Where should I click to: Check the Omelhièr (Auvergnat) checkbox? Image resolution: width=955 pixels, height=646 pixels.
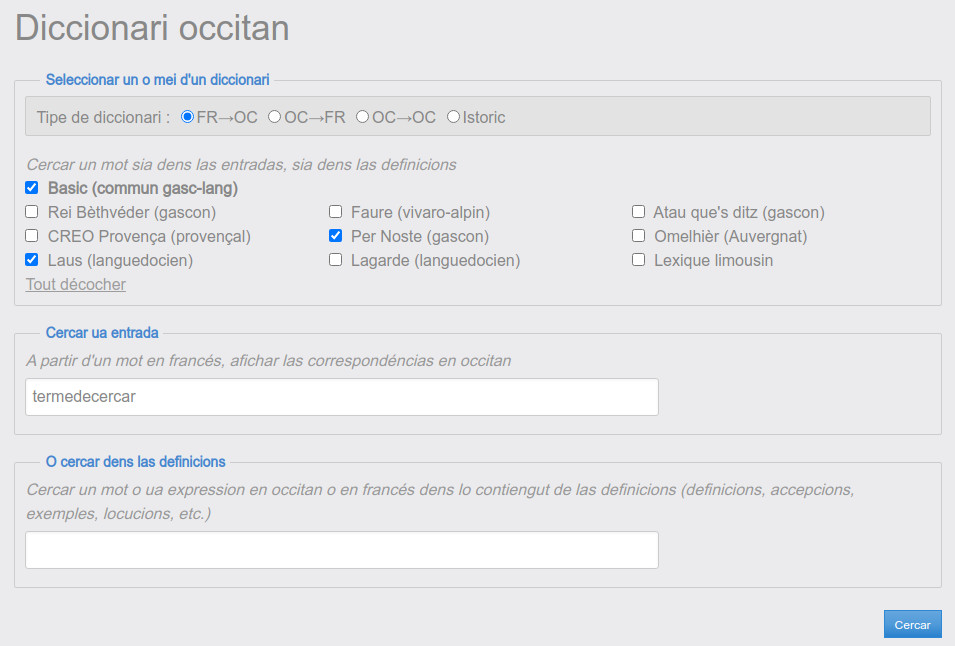coord(638,236)
